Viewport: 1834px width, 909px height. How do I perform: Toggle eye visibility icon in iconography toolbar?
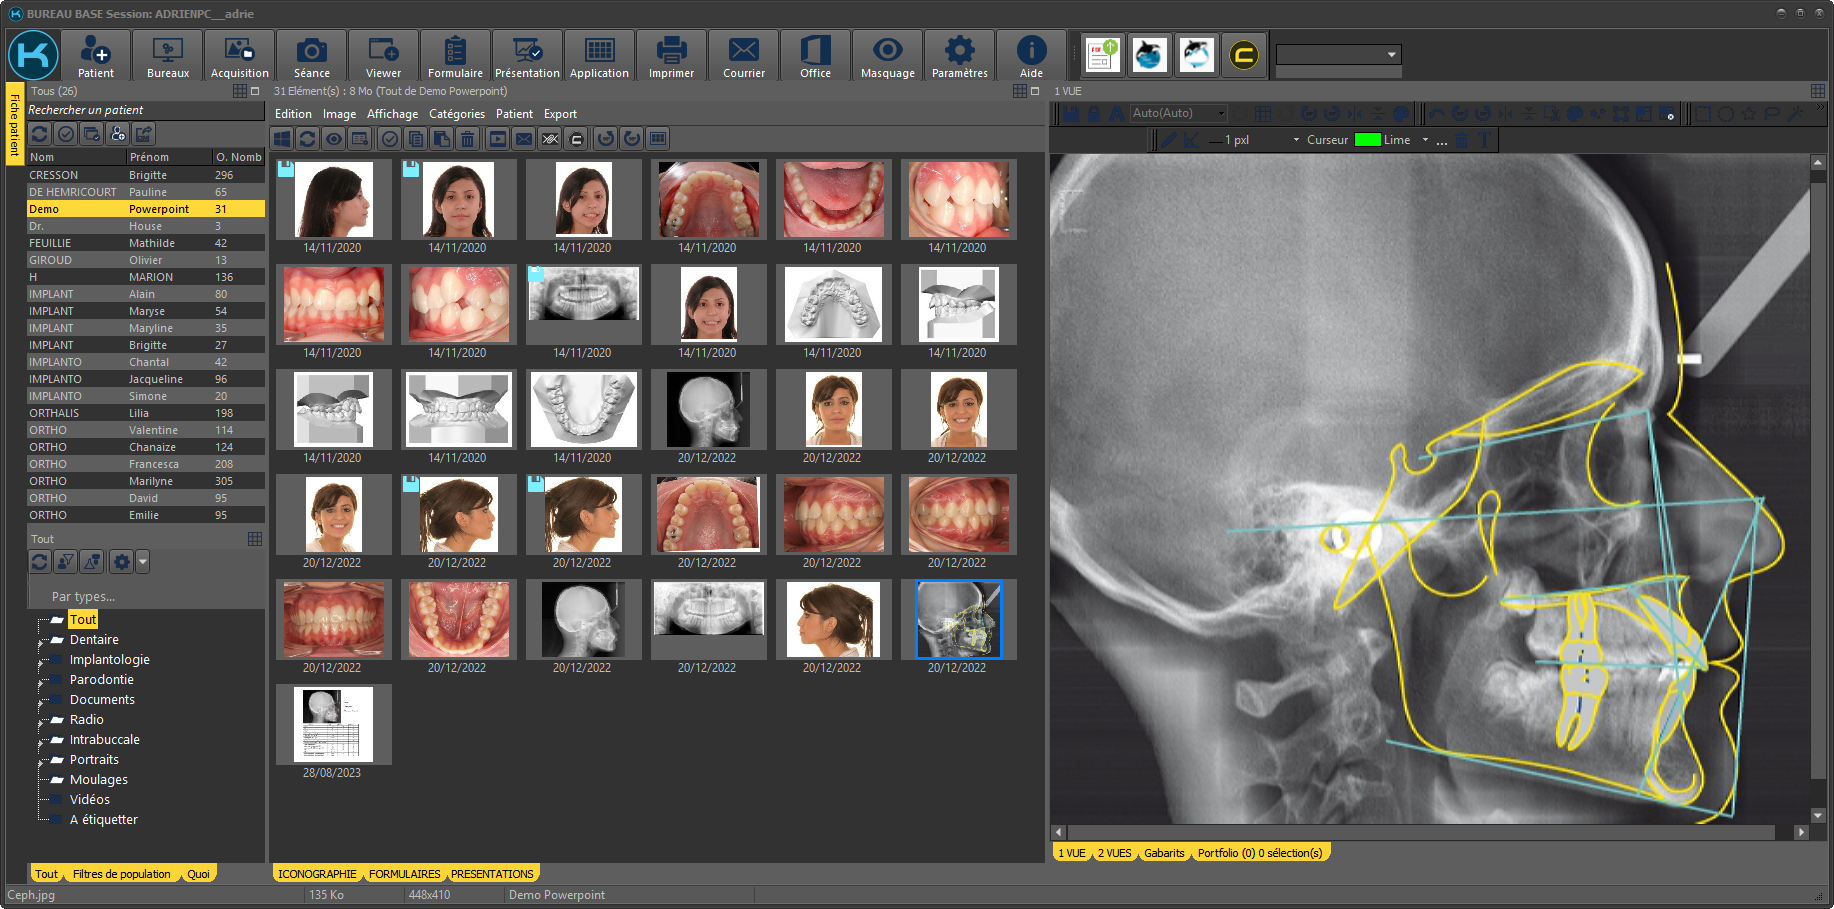[334, 139]
